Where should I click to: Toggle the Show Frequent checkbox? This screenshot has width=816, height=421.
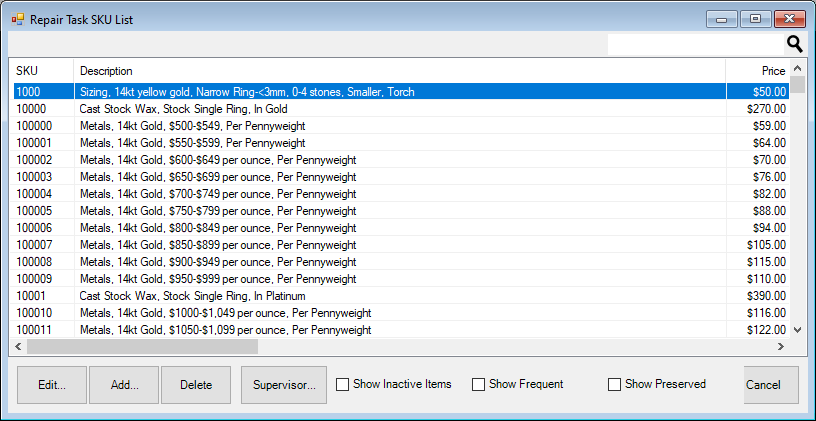click(x=478, y=384)
